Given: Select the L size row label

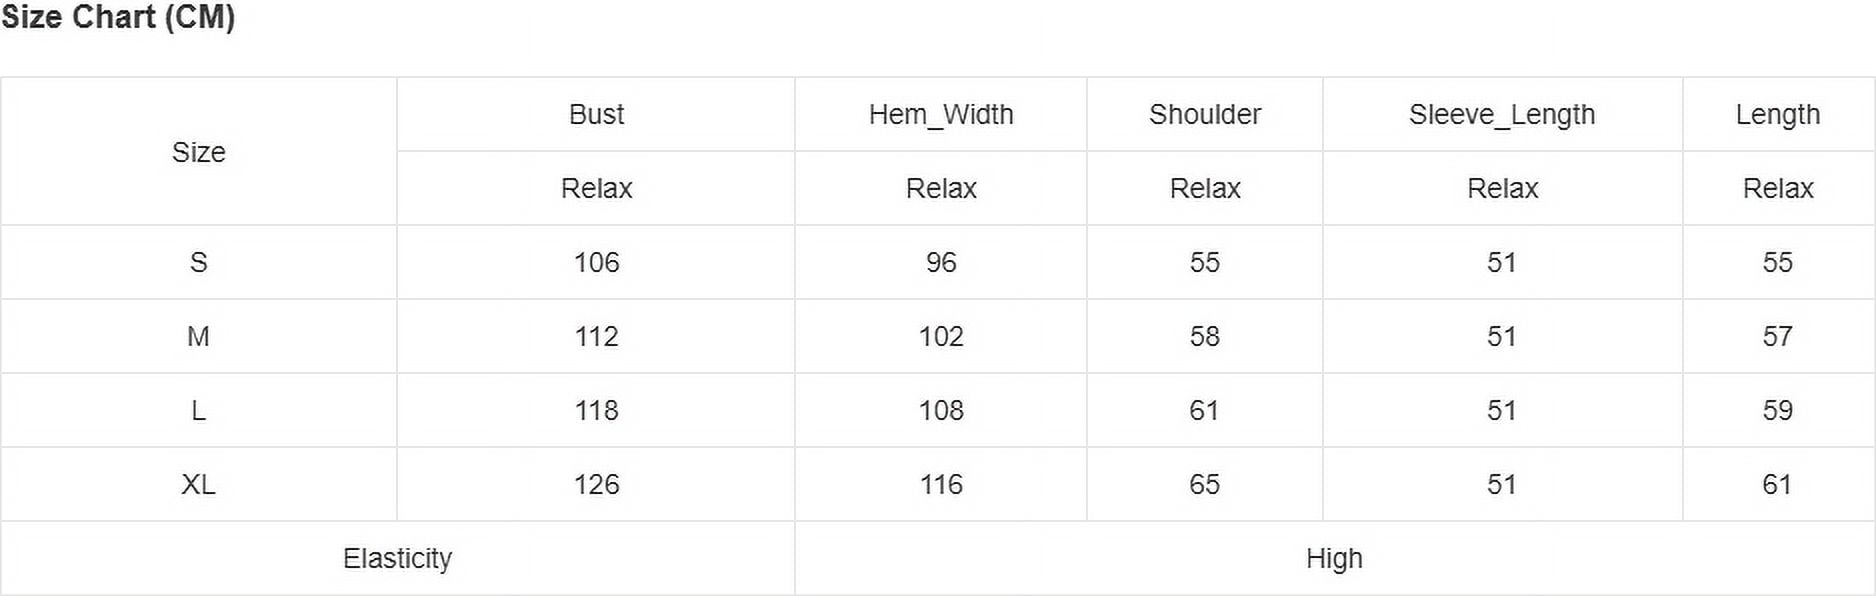Looking at the screenshot, I should 198,410.
